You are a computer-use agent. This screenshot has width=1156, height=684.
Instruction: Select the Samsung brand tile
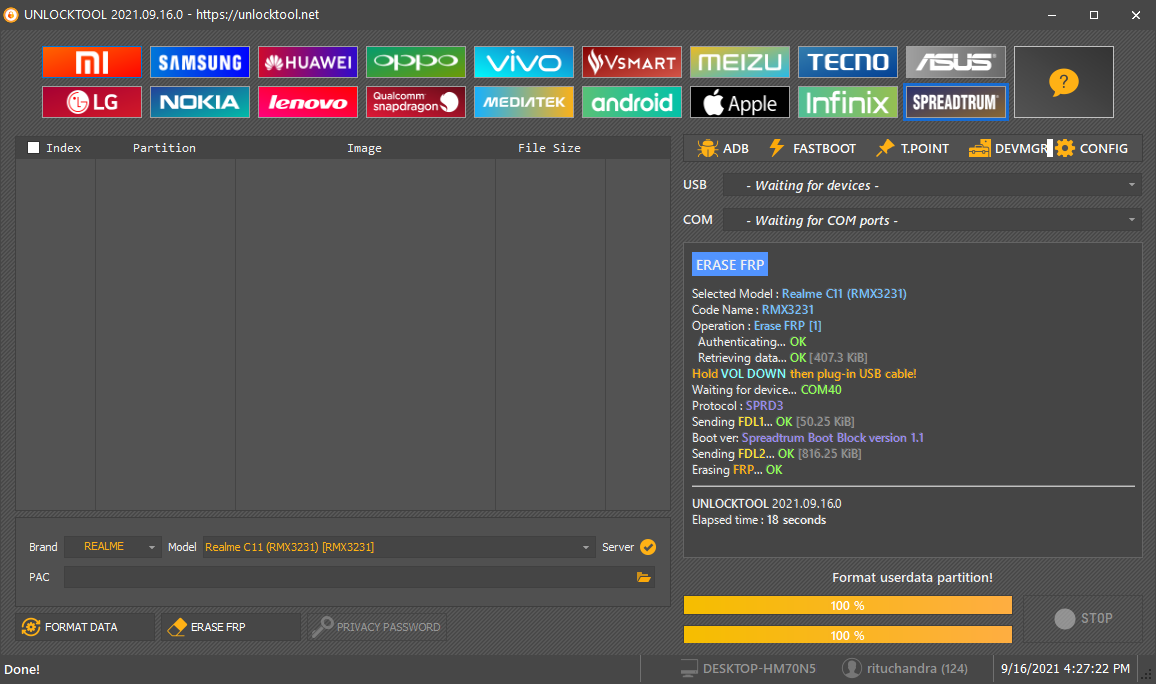coord(200,62)
